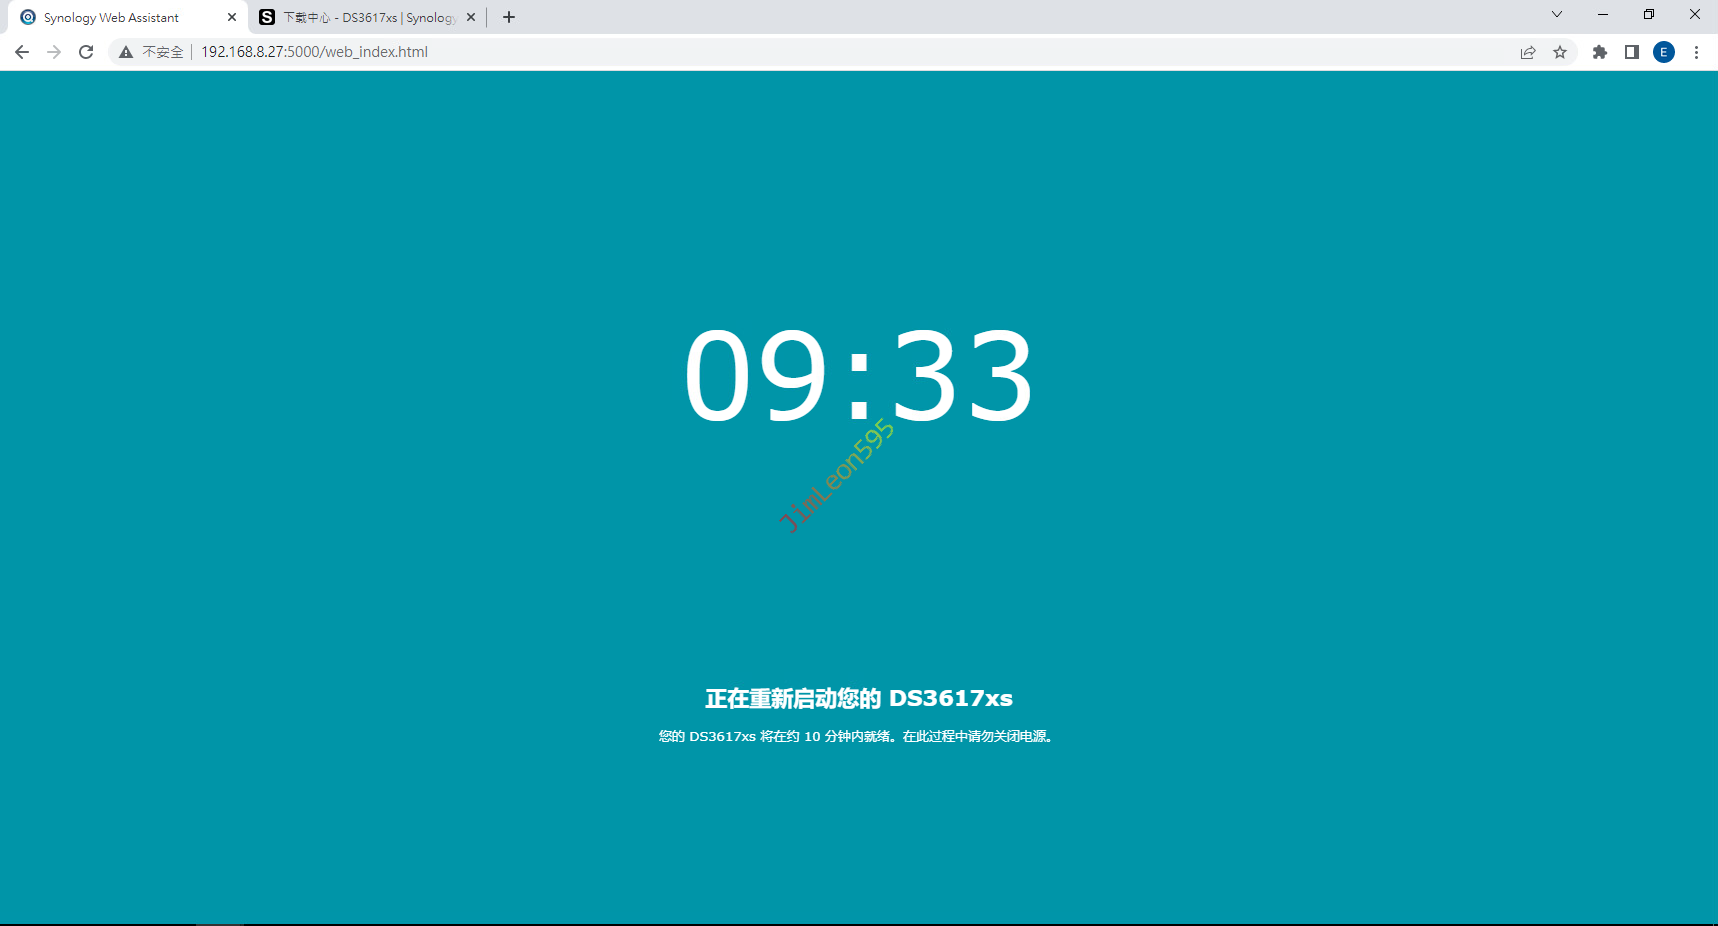Reload the current page

pos(86,52)
